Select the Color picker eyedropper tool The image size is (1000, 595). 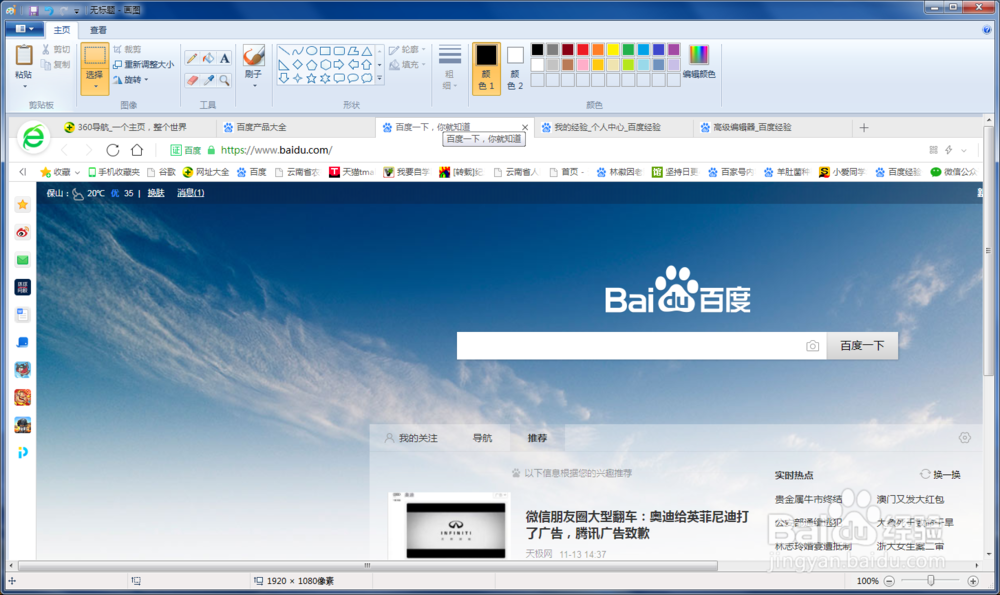tap(207, 80)
